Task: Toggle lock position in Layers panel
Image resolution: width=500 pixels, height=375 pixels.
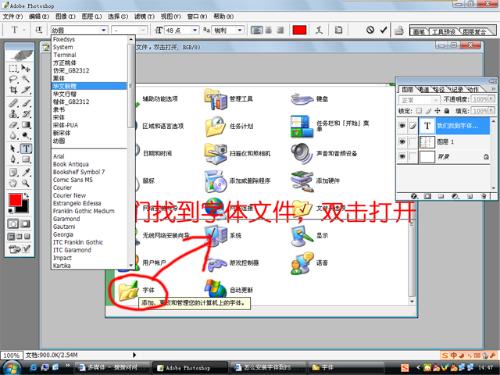Action: pos(437,111)
